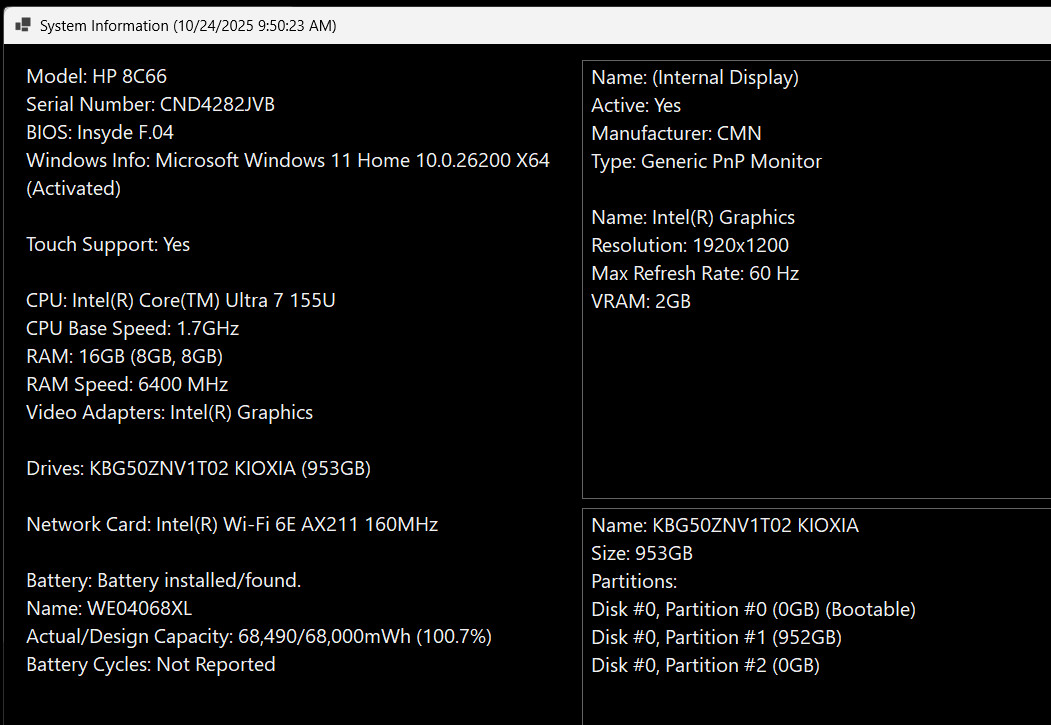The image size is (1051, 725).
Task: Select 'RAM Speed: 6400 MHz' line
Action: click(127, 385)
